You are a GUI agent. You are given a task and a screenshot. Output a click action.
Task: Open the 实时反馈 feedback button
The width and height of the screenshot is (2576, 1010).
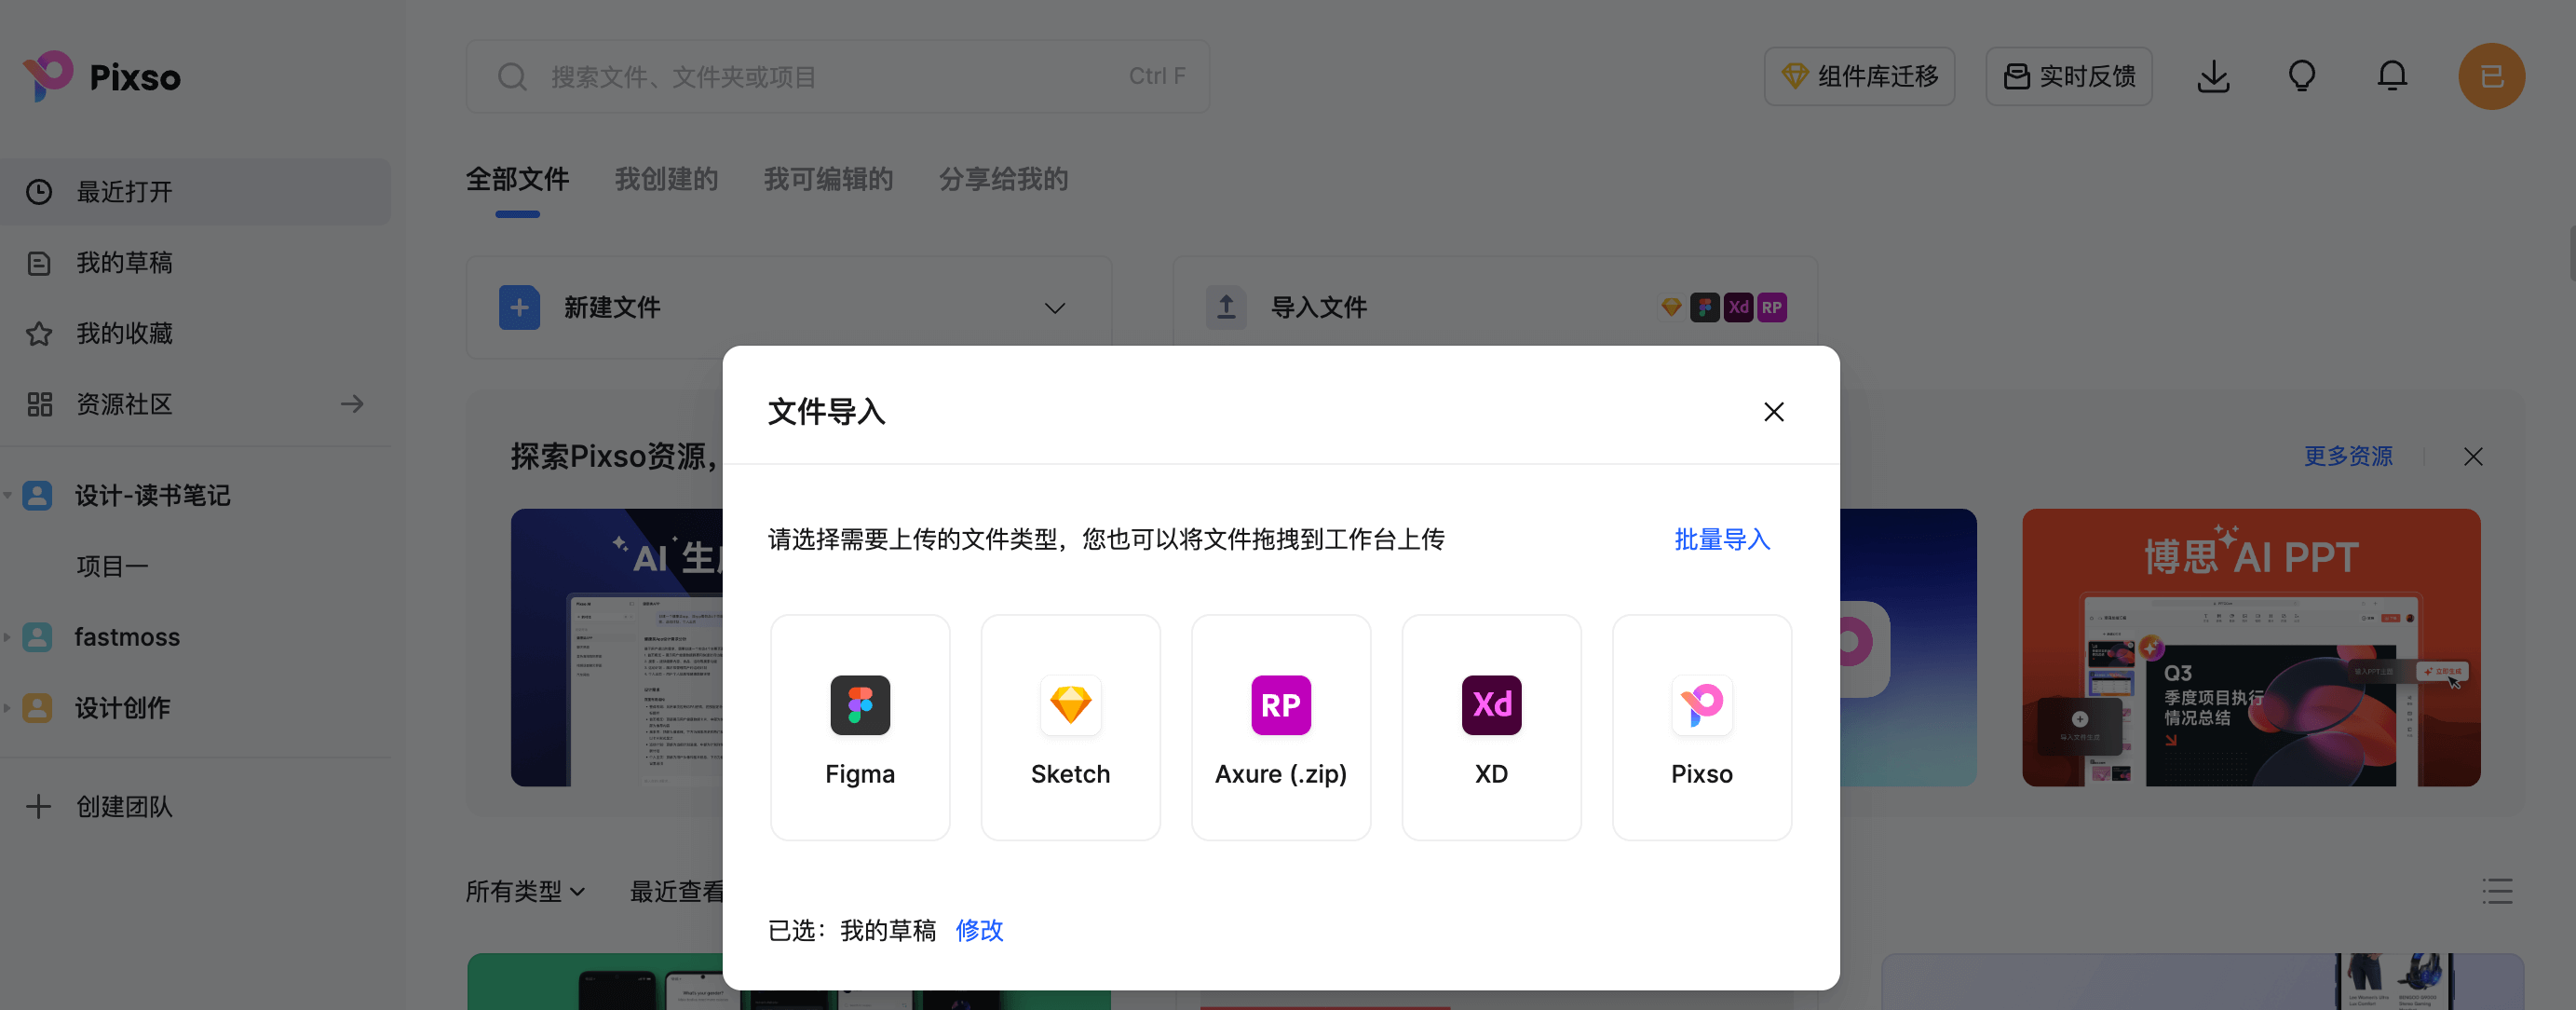(x=2068, y=76)
